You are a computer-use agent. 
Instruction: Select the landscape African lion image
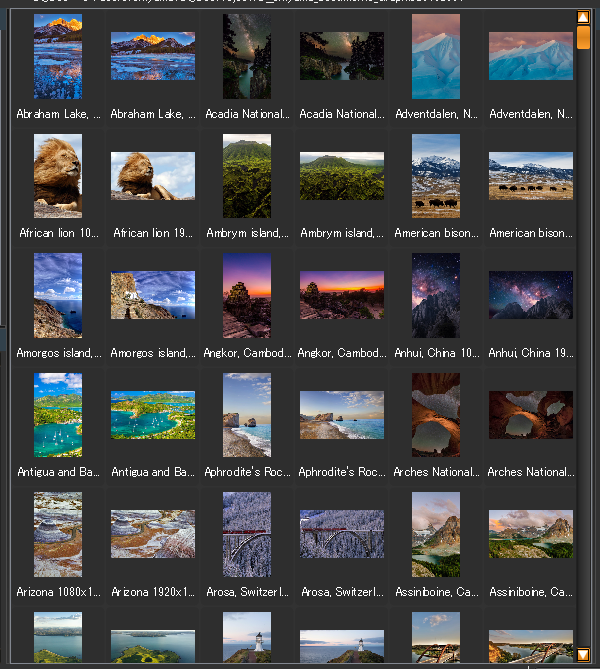pyautogui.click(x=153, y=176)
